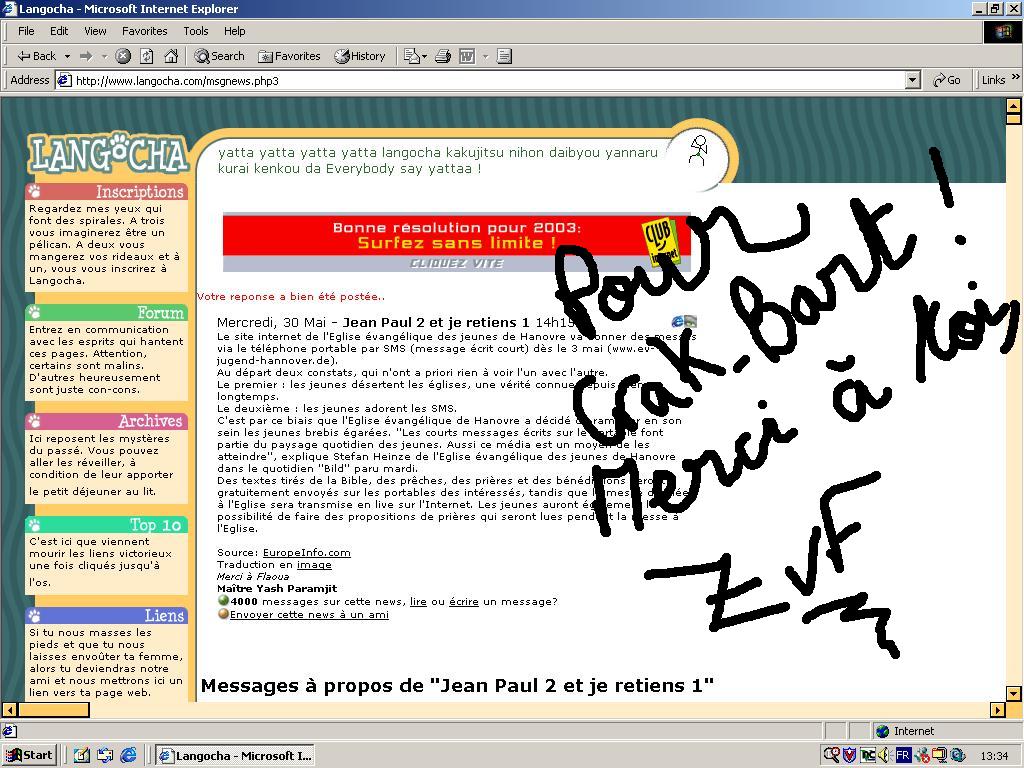Open the Favorites pane button
Screen dimensions: 1024x768
coord(289,56)
